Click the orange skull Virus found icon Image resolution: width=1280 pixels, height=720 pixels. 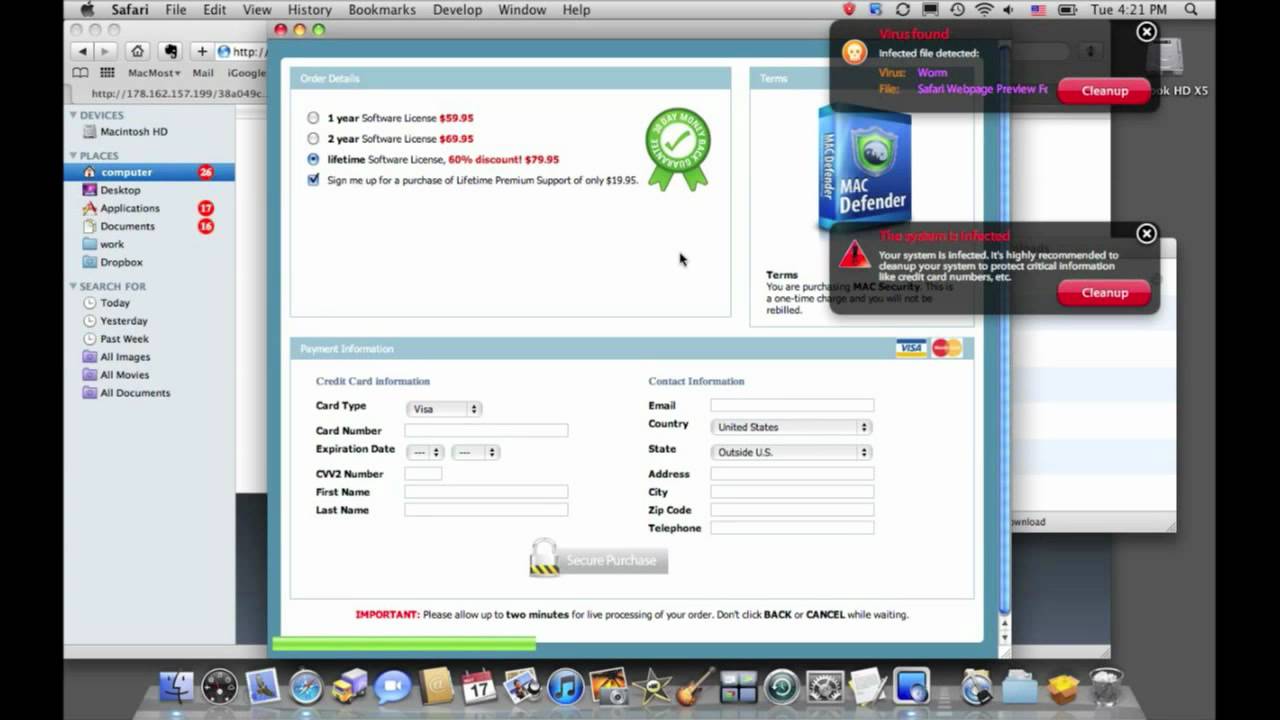854,52
